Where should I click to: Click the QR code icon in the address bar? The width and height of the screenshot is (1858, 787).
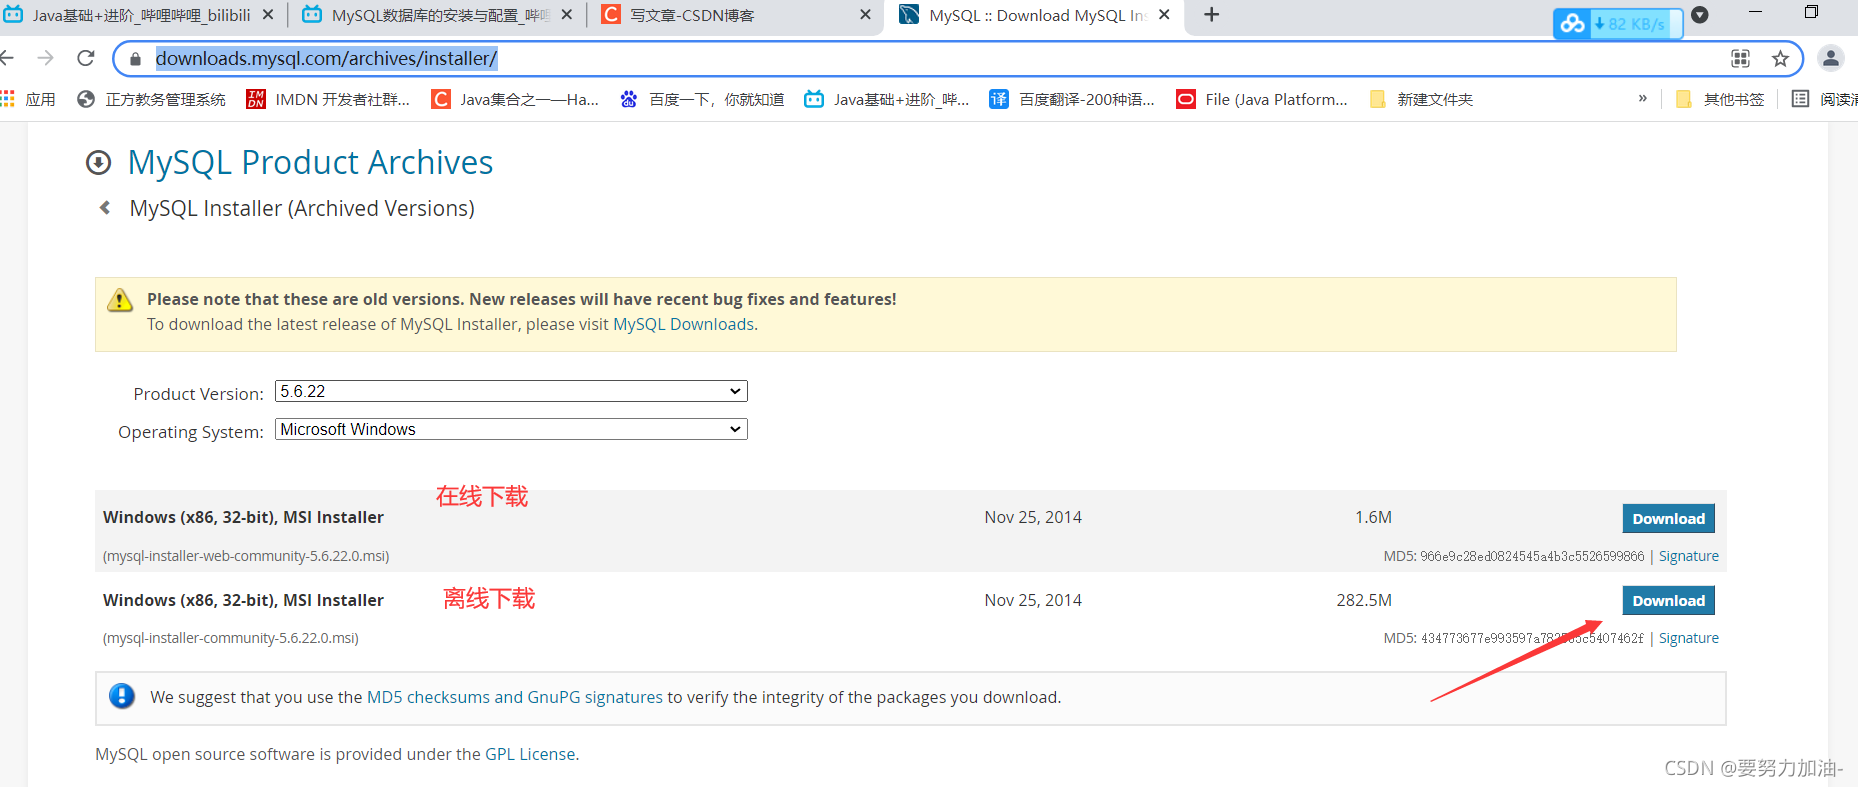(1740, 59)
